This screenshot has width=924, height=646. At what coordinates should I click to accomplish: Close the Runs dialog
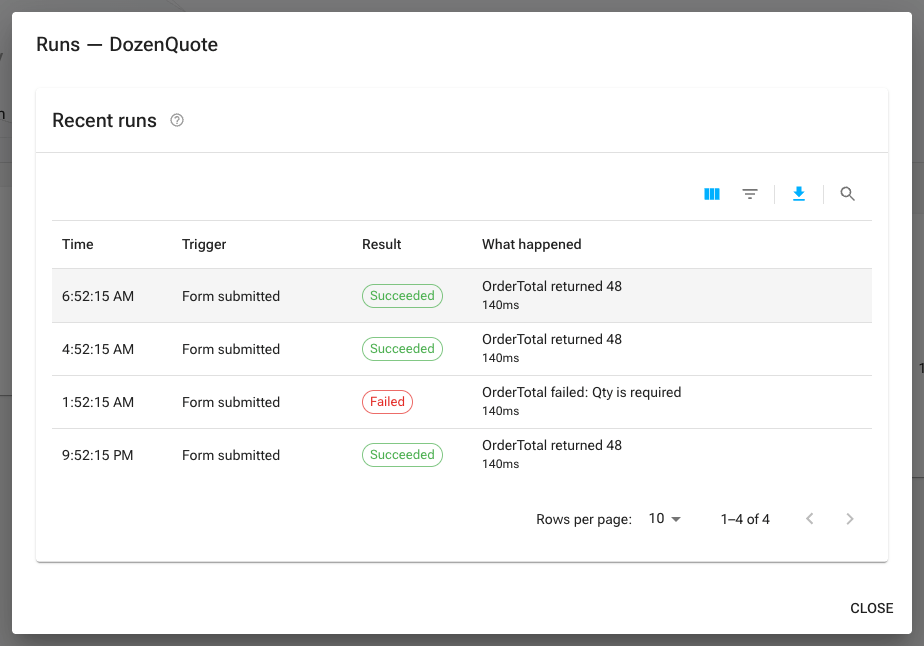pos(872,608)
